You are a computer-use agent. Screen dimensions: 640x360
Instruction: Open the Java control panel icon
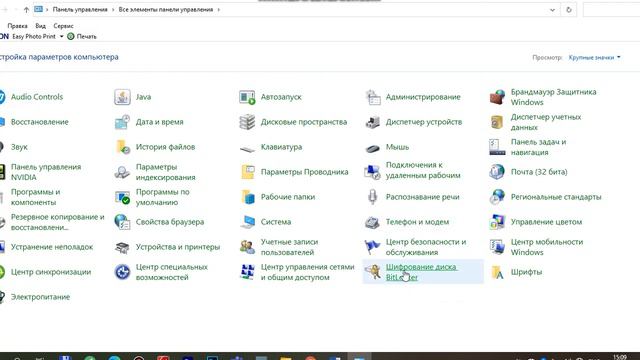coord(122,97)
